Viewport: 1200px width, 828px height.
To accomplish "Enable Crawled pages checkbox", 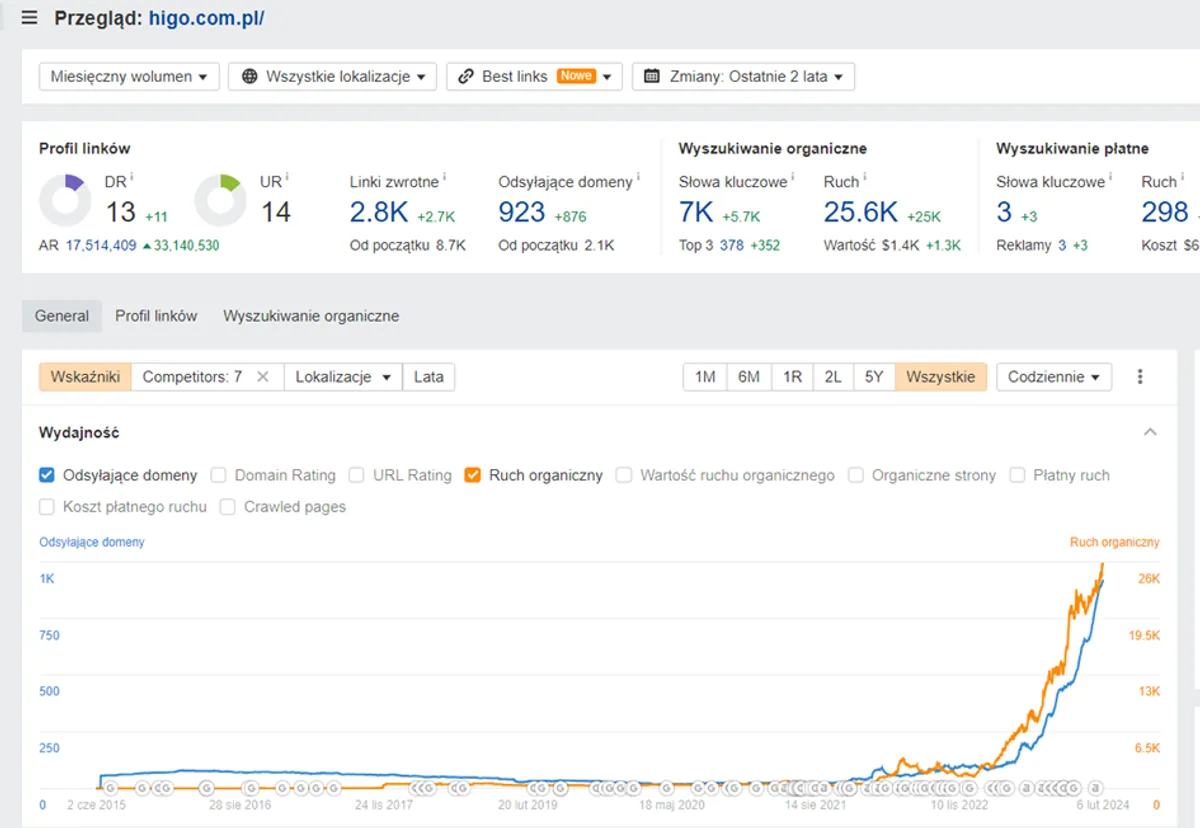I will coord(228,507).
